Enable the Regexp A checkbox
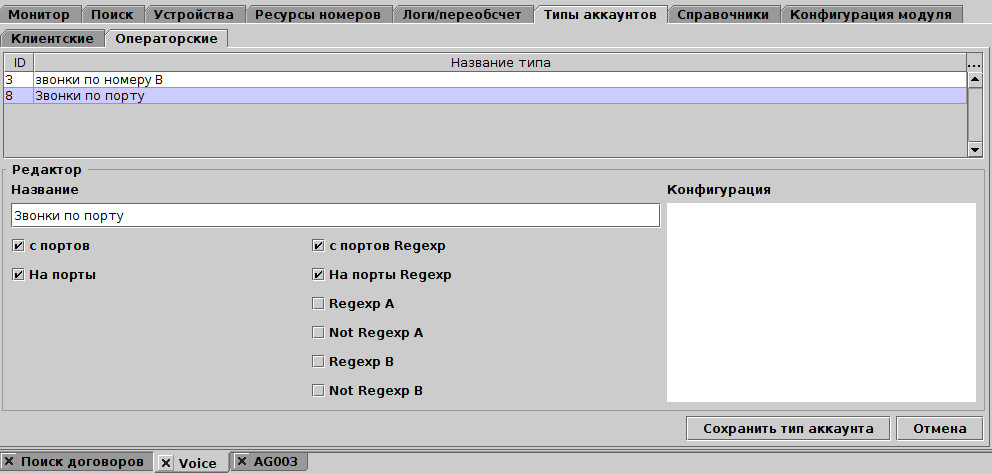 point(318,303)
